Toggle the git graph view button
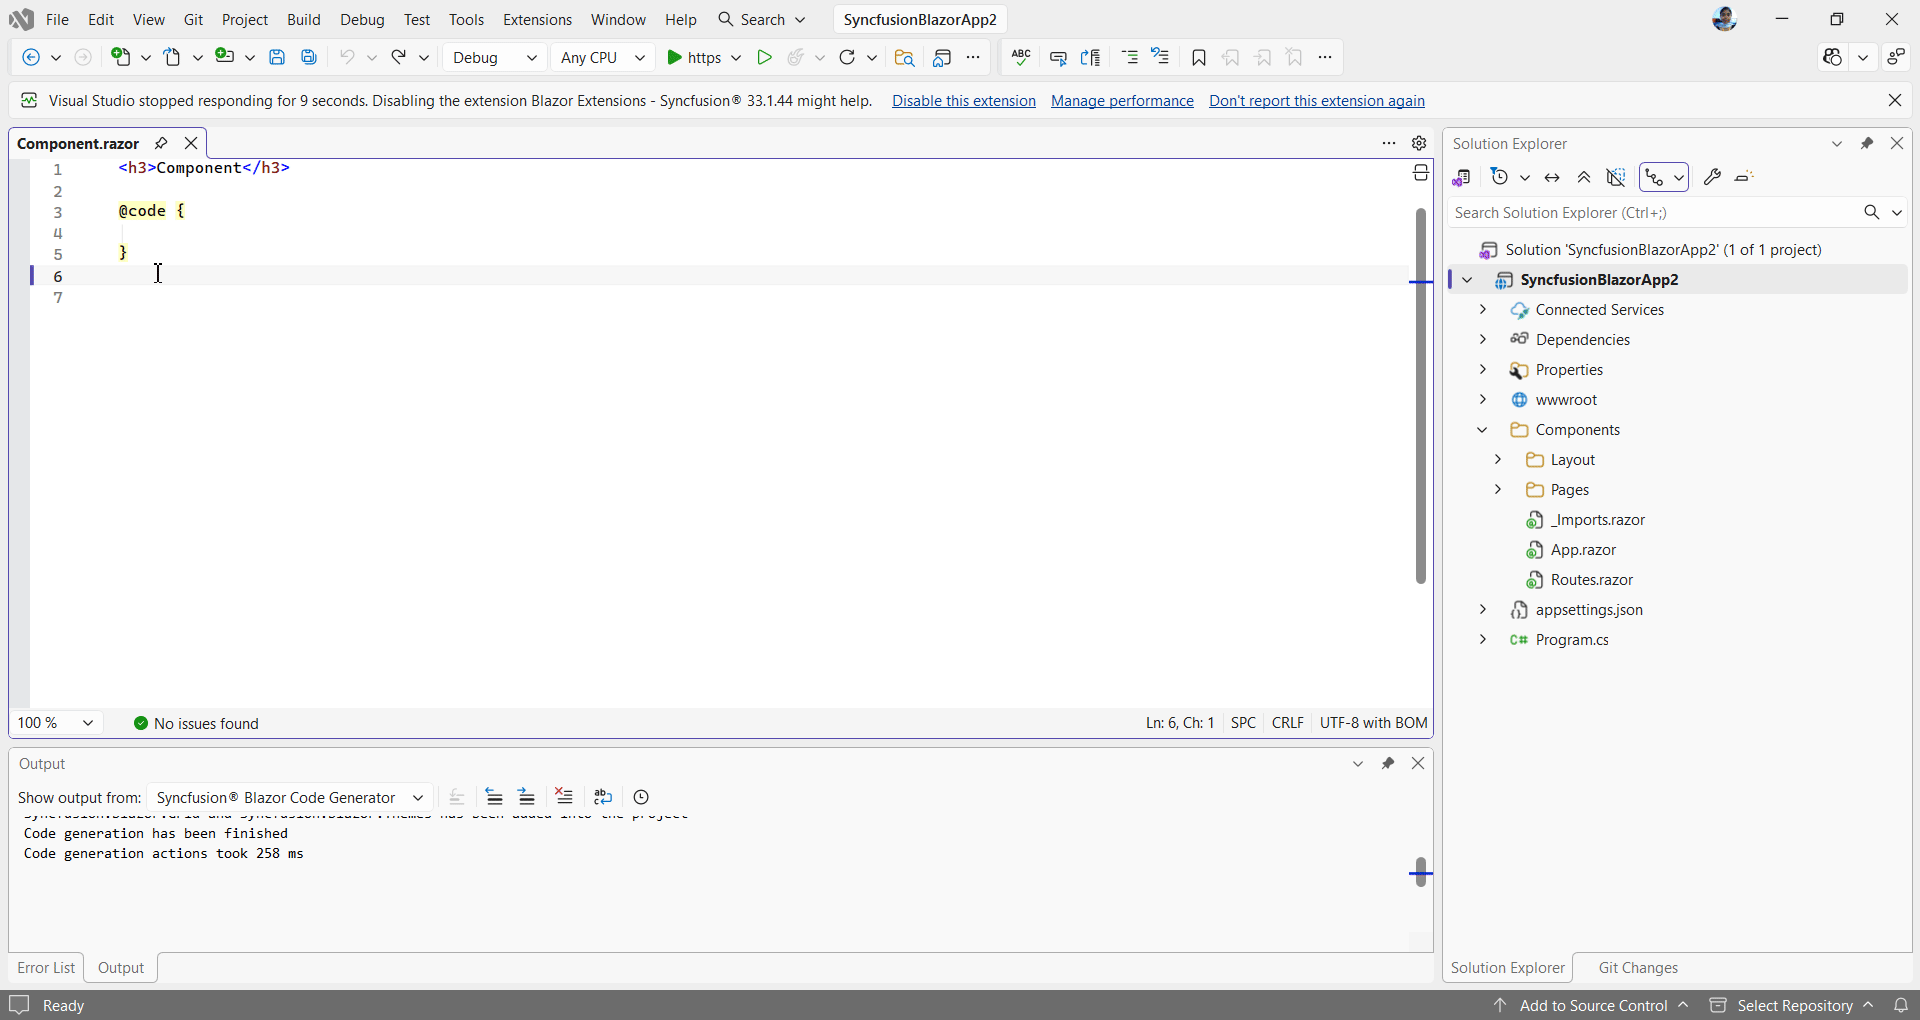This screenshot has height=1020, width=1920. [1655, 178]
